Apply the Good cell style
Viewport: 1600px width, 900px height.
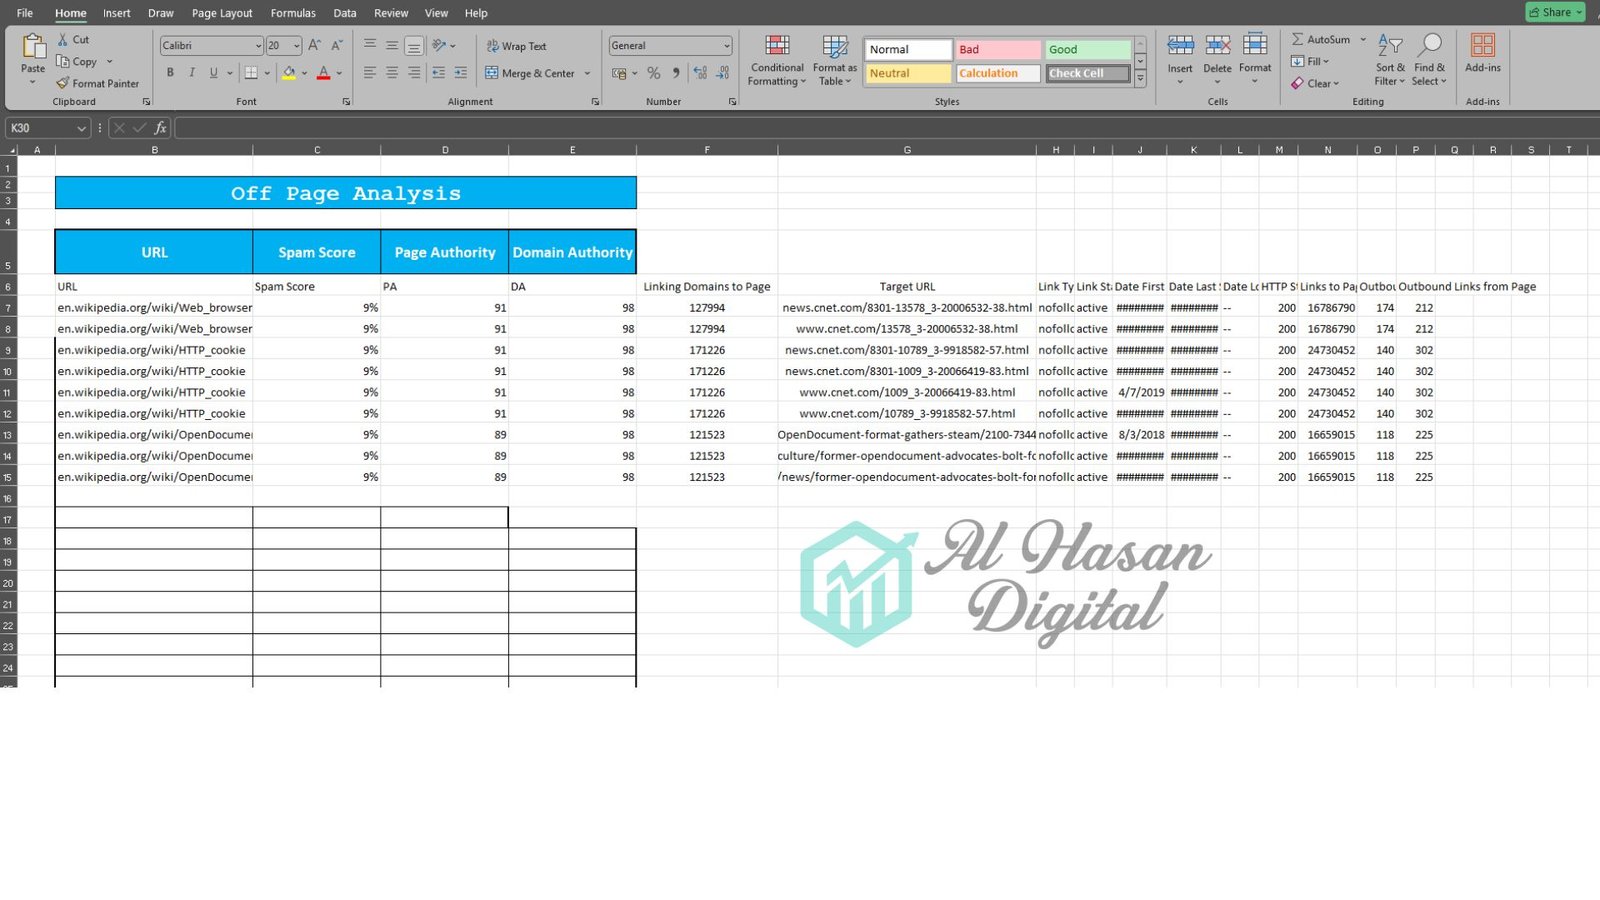pyautogui.click(x=1088, y=49)
